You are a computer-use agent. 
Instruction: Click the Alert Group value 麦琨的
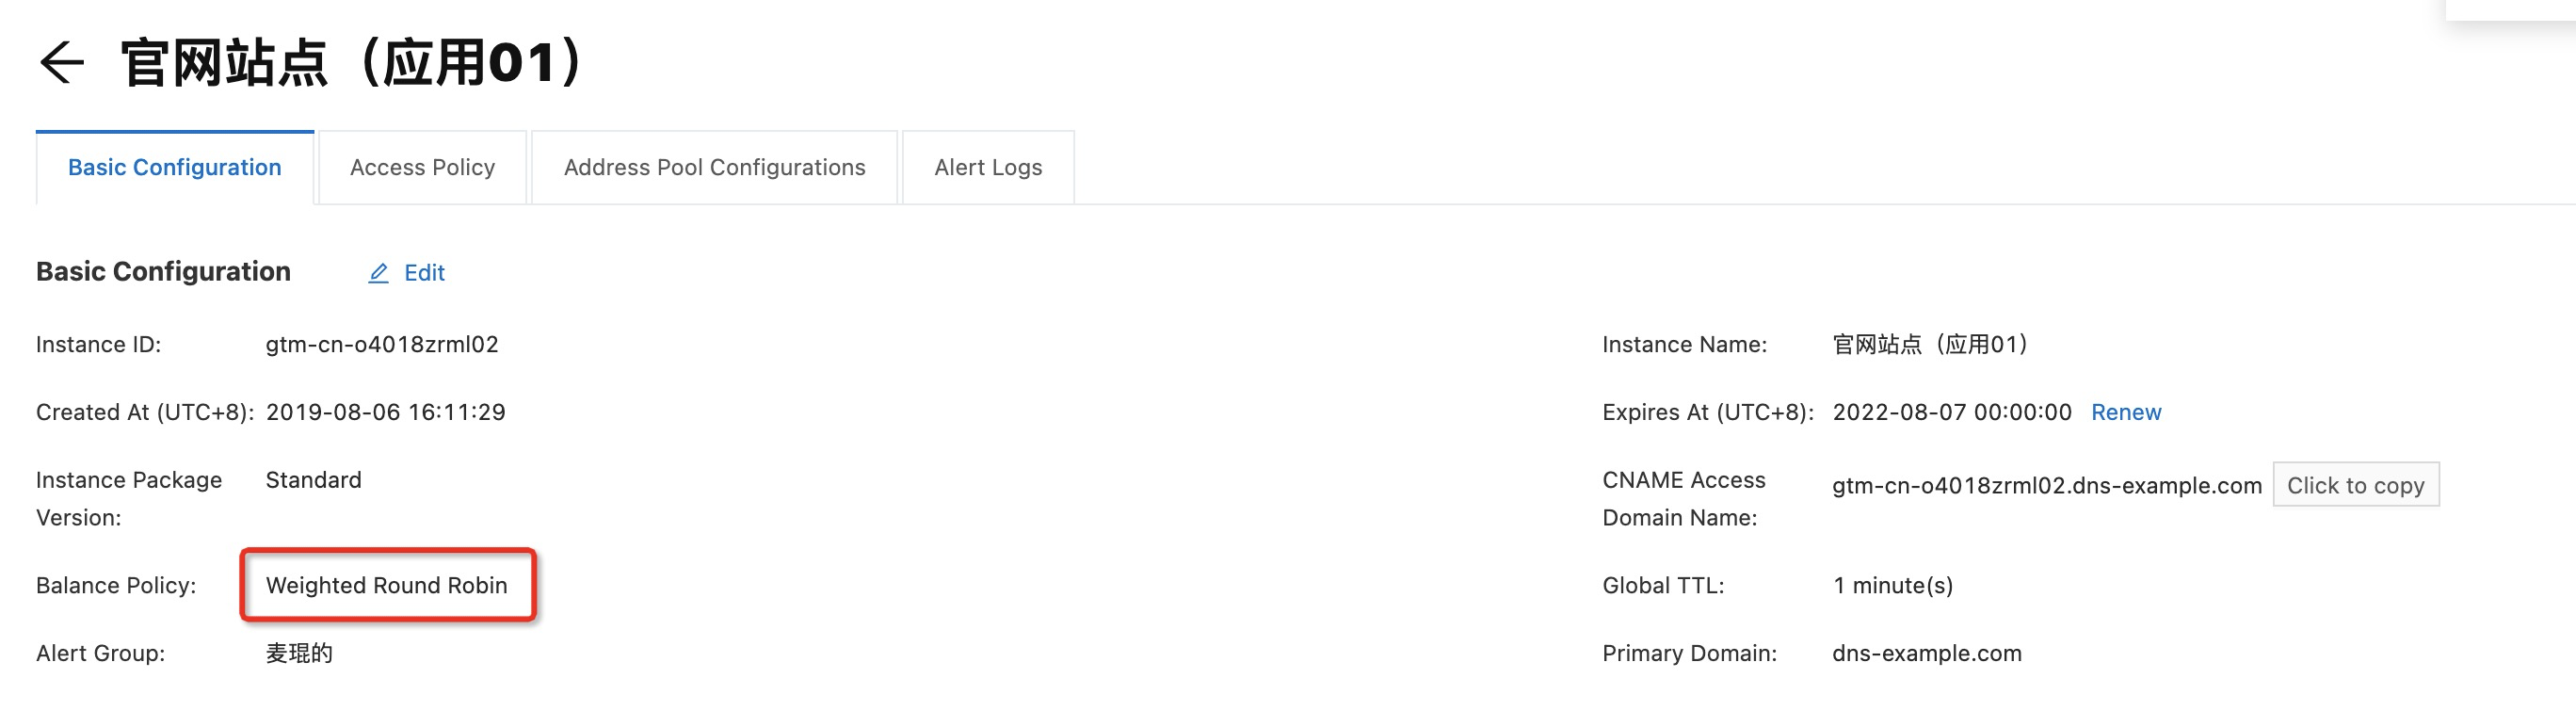point(299,653)
